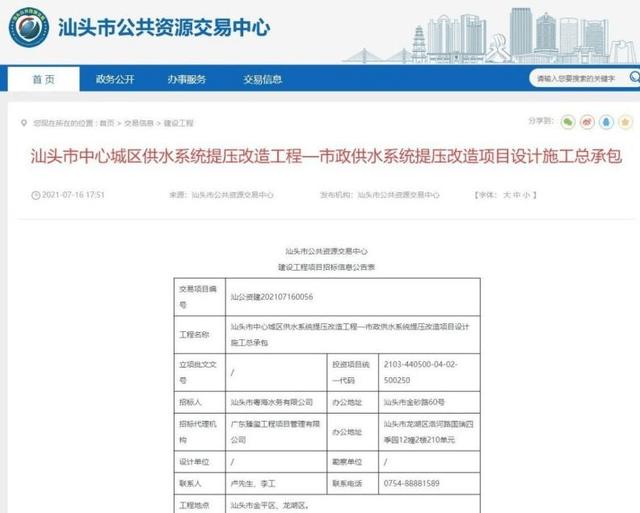Set font size to 小
Screen dimensions: 640x513
click(x=527, y=195)
